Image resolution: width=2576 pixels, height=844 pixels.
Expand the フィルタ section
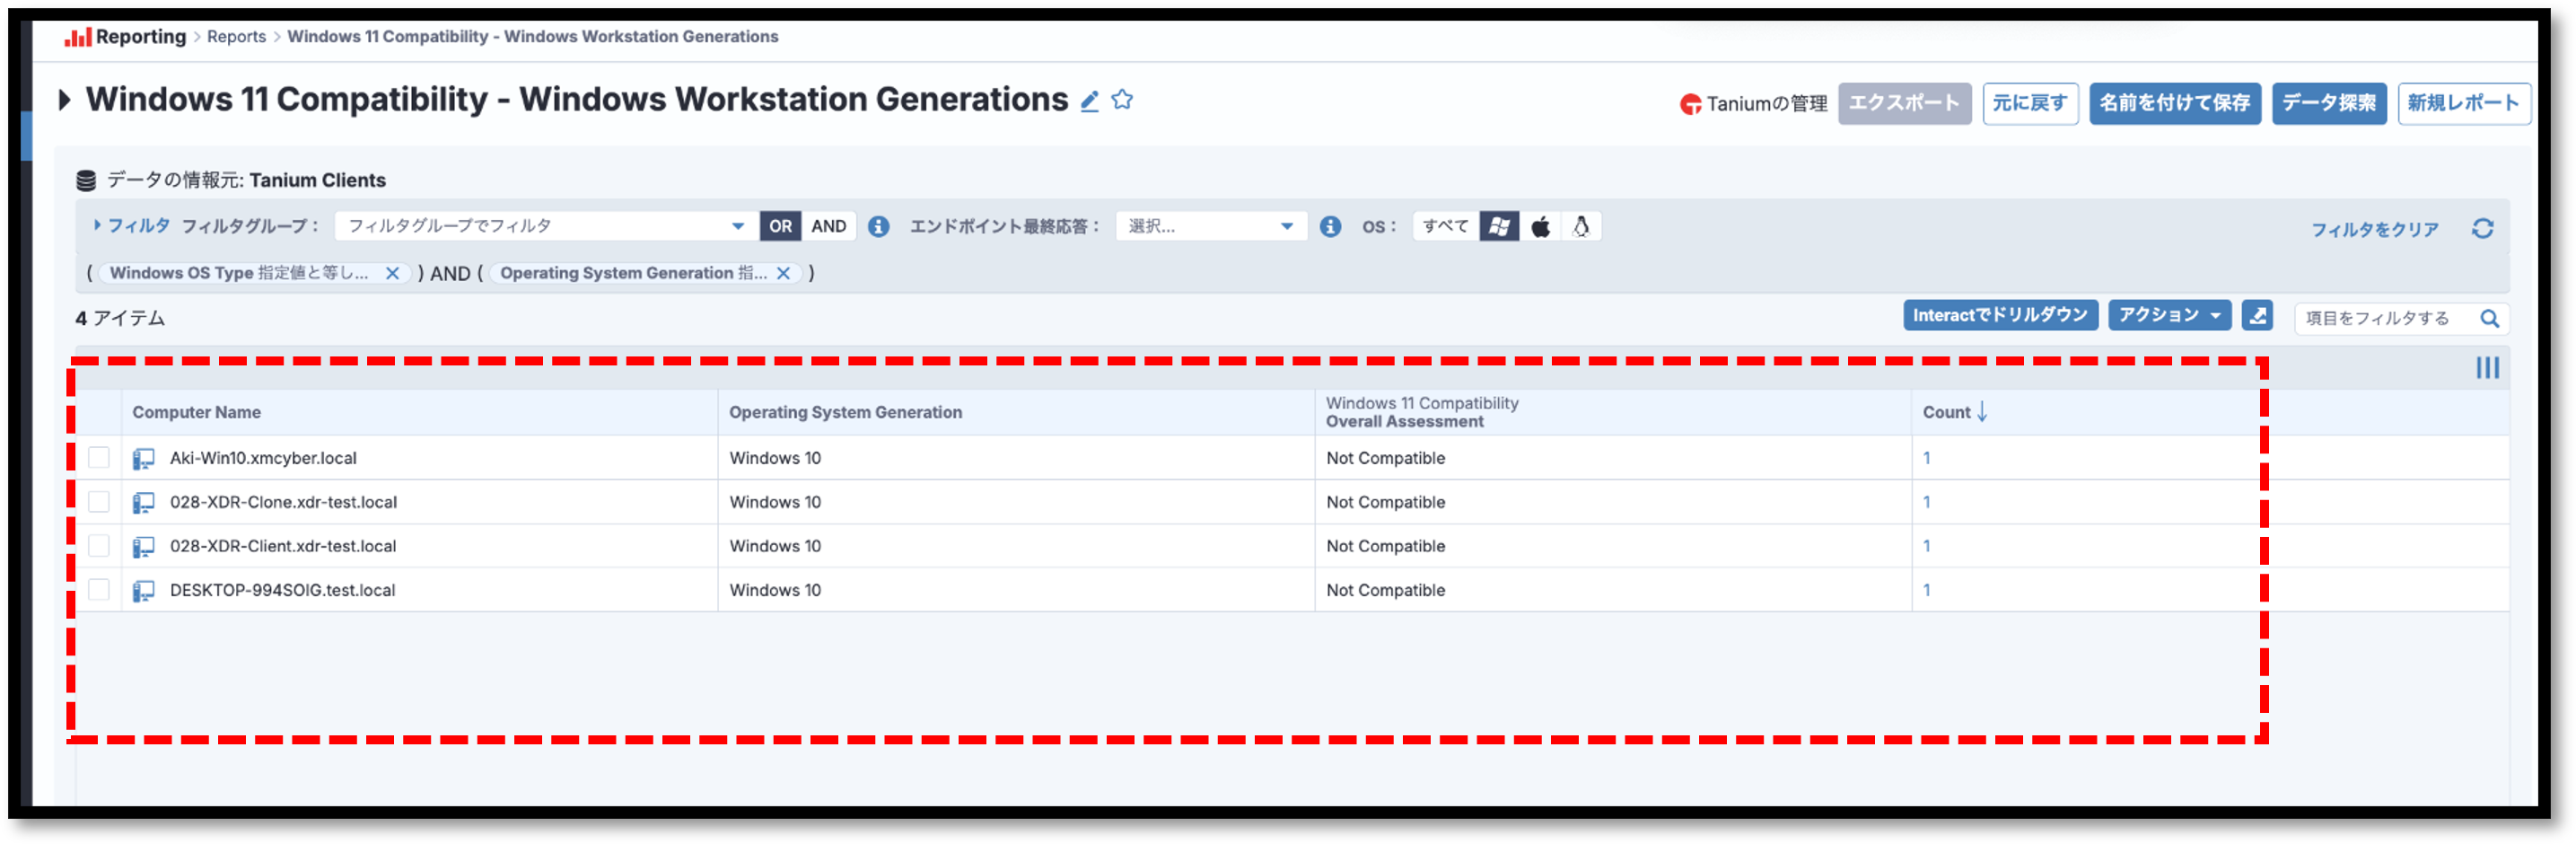click(x=132, y=226)
